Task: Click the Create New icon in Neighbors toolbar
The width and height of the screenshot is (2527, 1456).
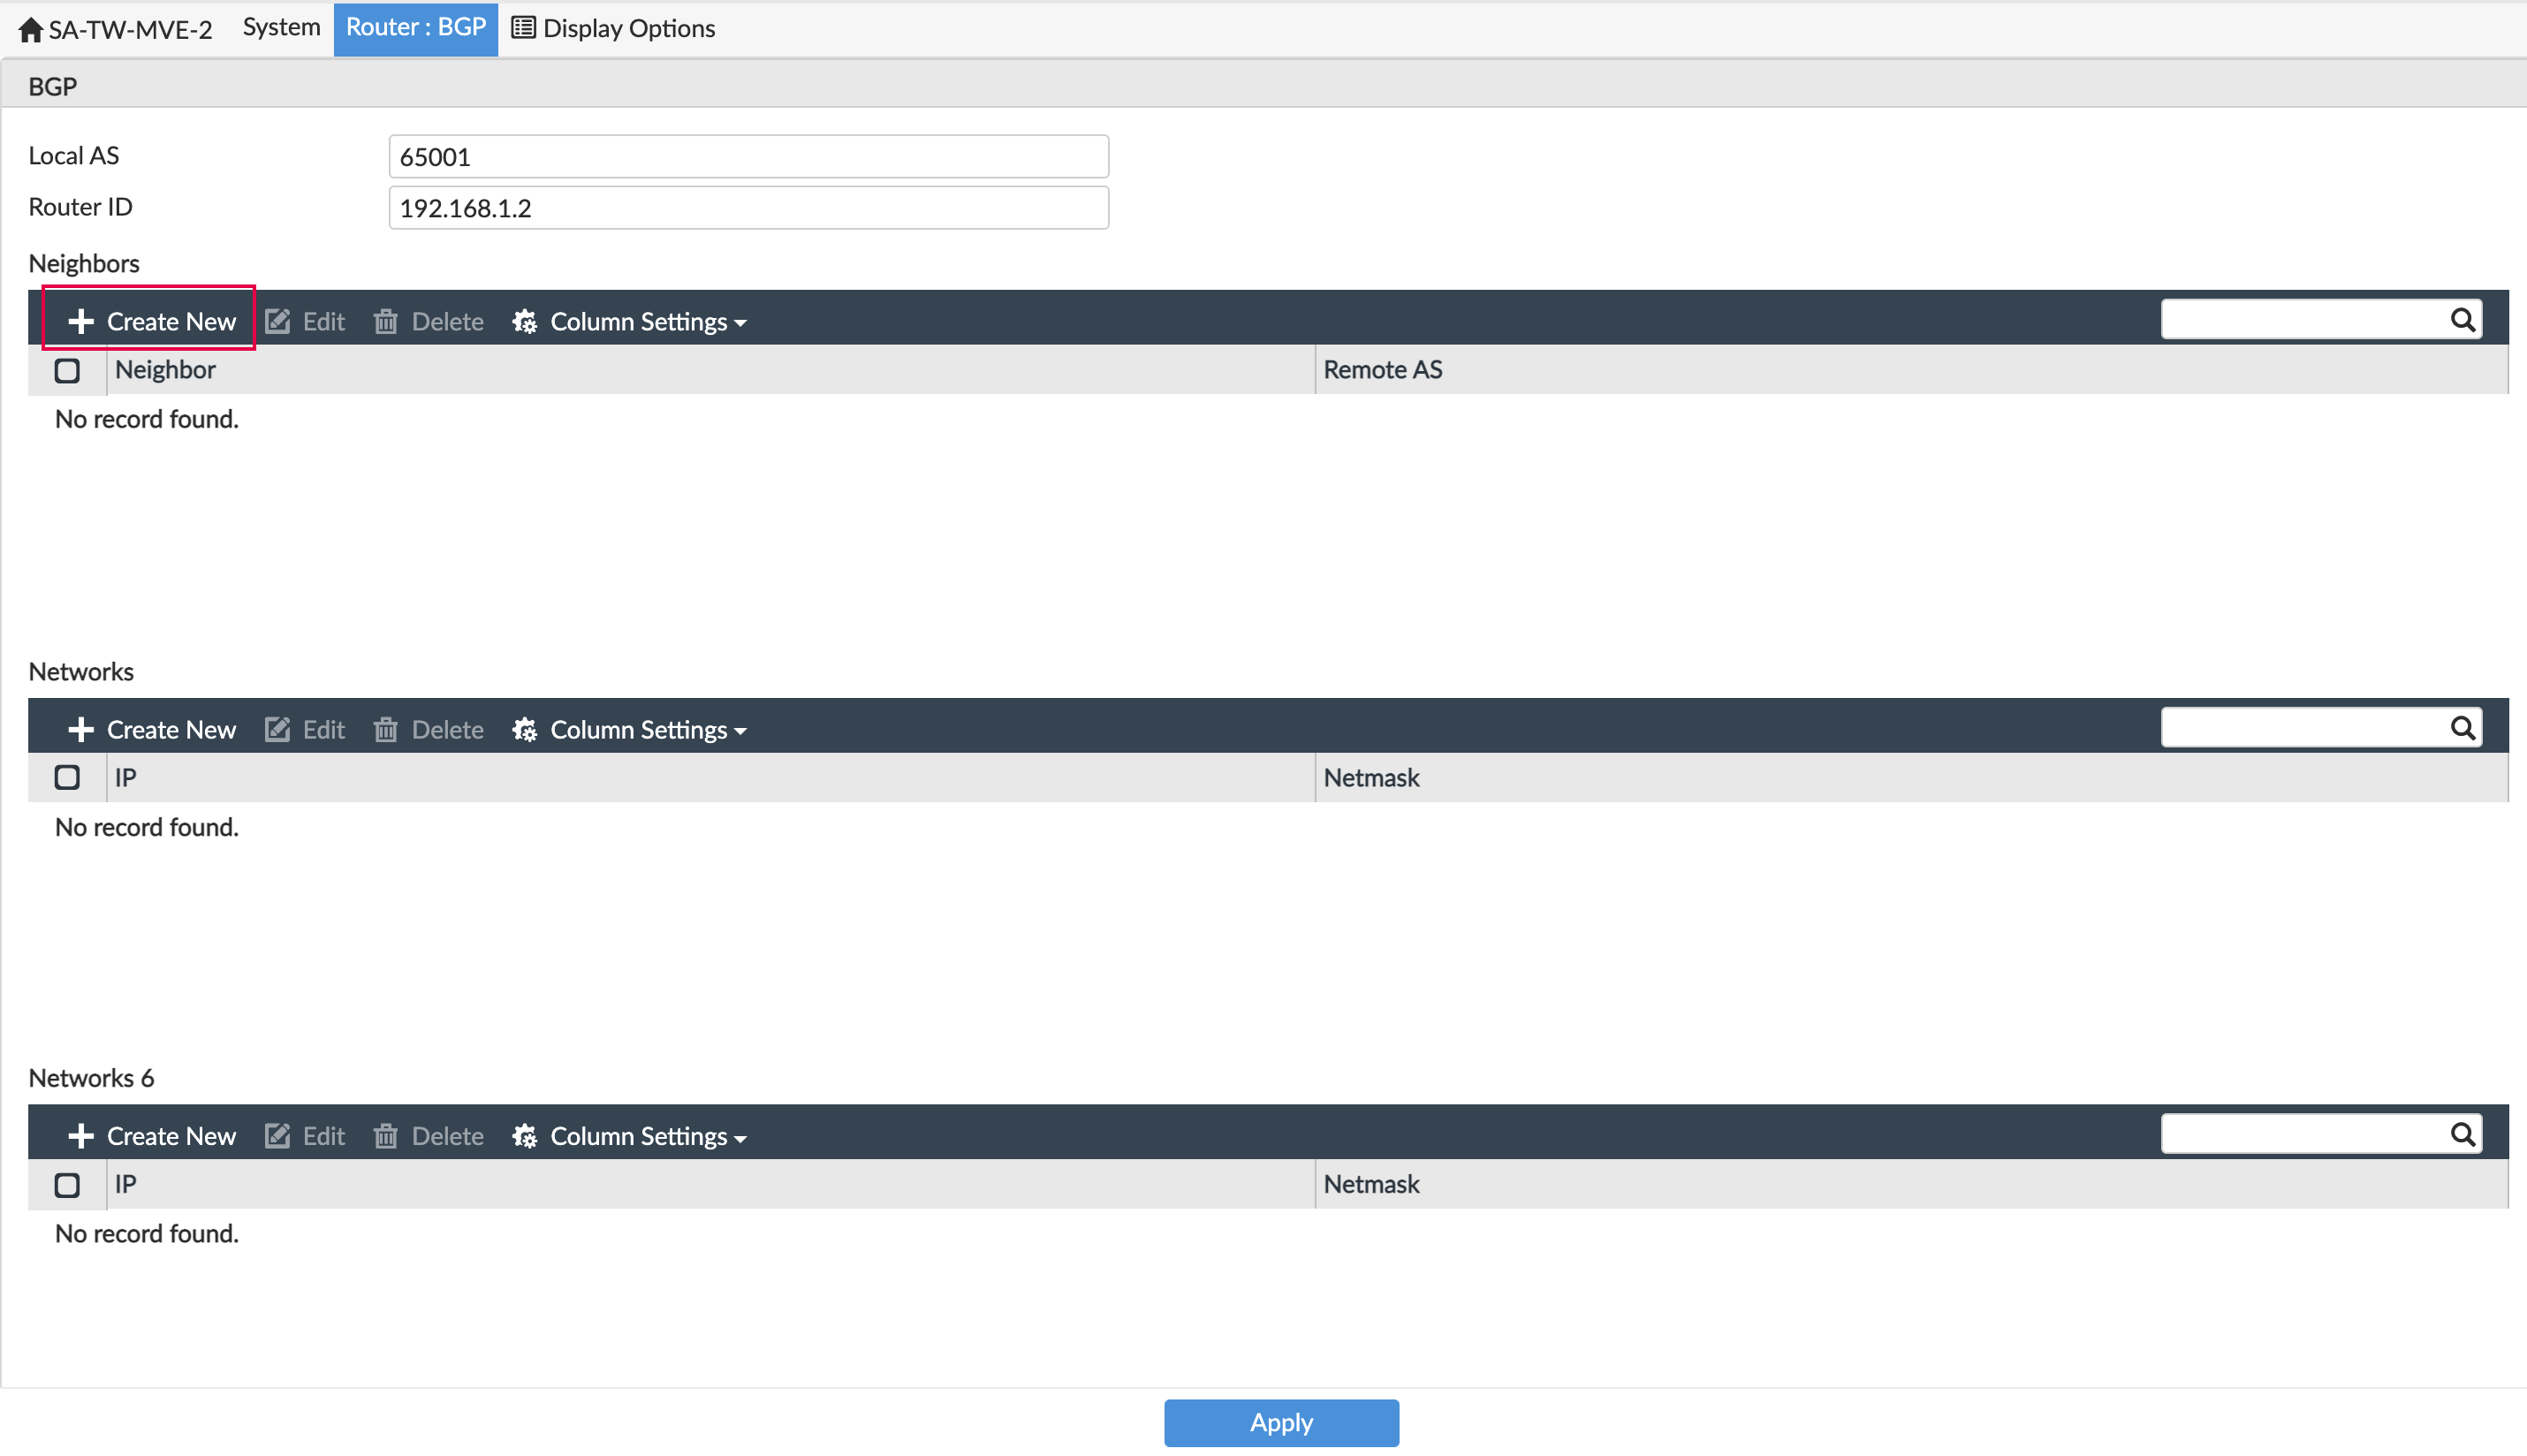Action: [82, 321]
